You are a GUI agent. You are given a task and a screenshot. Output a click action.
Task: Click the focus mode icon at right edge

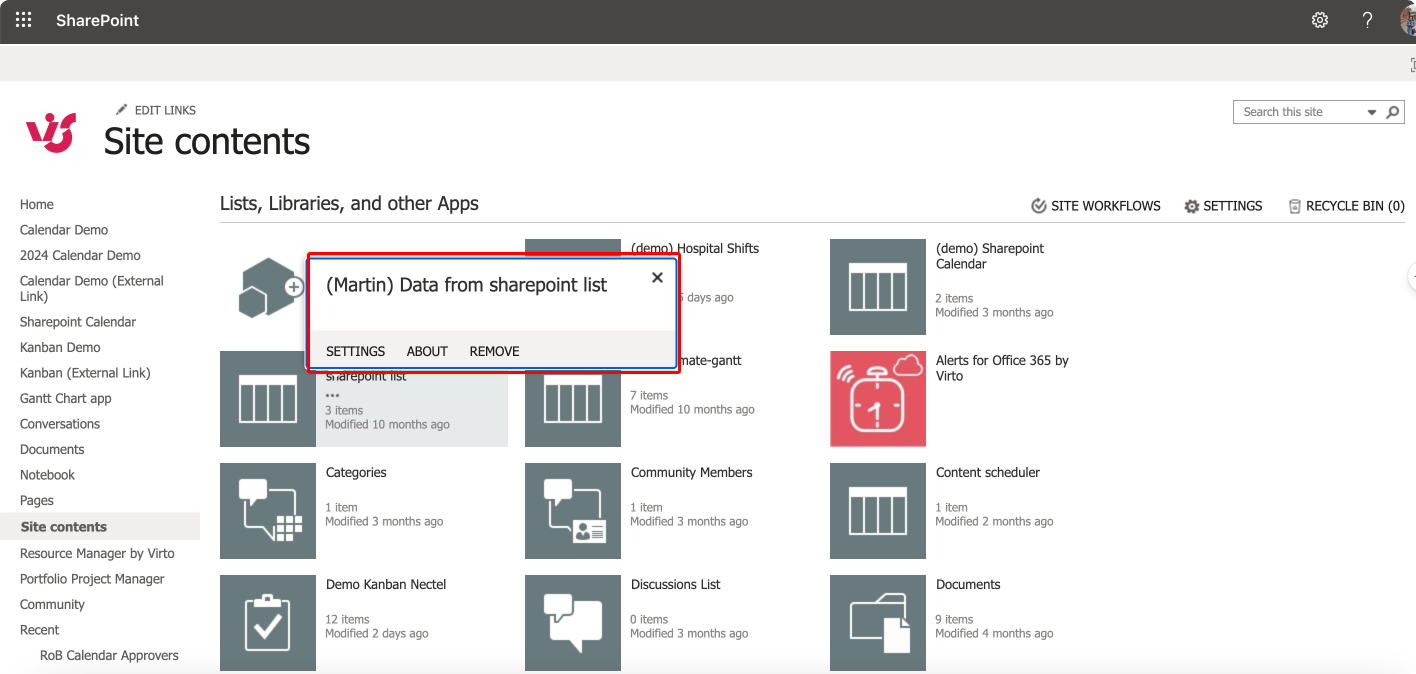point(1412,64)
